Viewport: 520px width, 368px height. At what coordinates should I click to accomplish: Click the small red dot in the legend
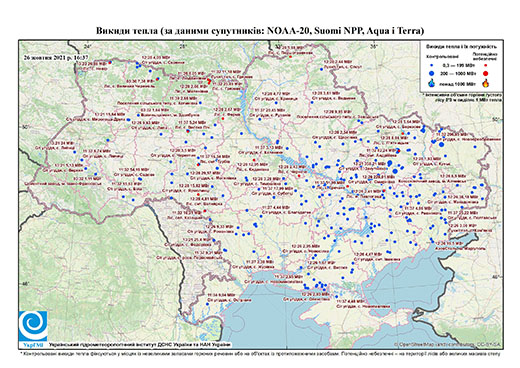point(486,66)
